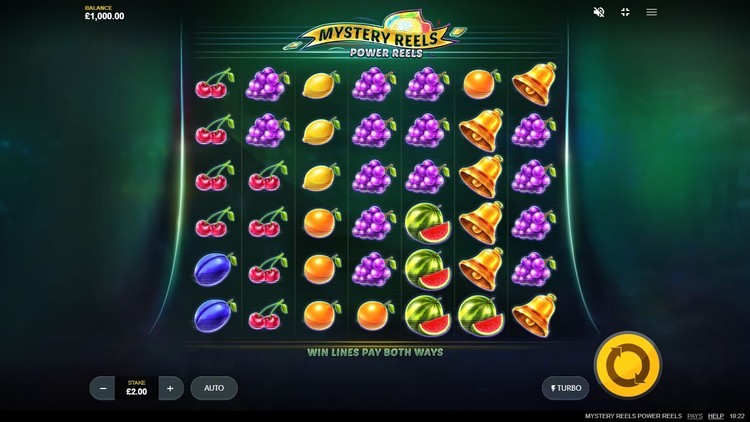Open the Pays paytable link
This screenshot has width=750, height=422.
(695, 416)
